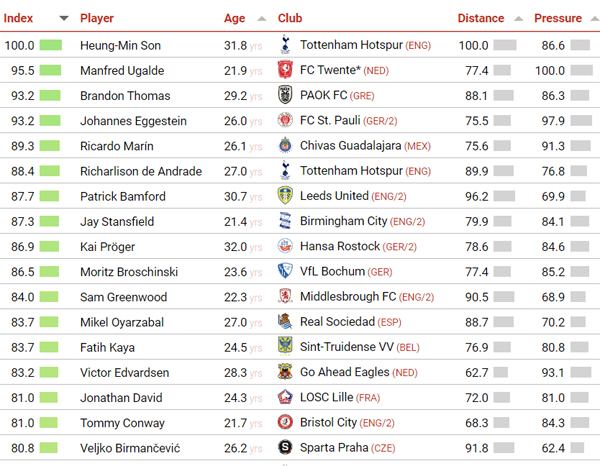Click the Chivas Guadalajara club badge

285,146
